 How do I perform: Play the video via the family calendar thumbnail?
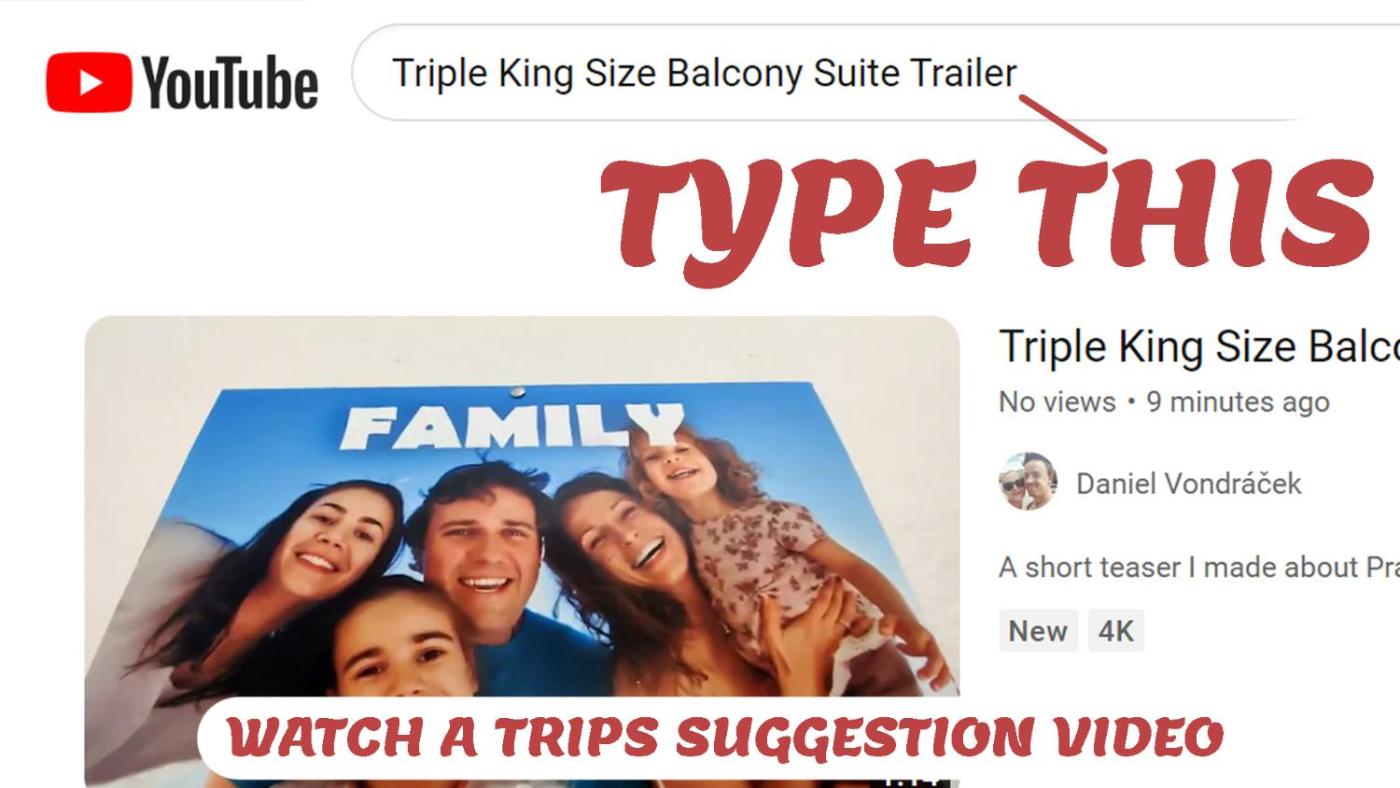click(521, 552)
